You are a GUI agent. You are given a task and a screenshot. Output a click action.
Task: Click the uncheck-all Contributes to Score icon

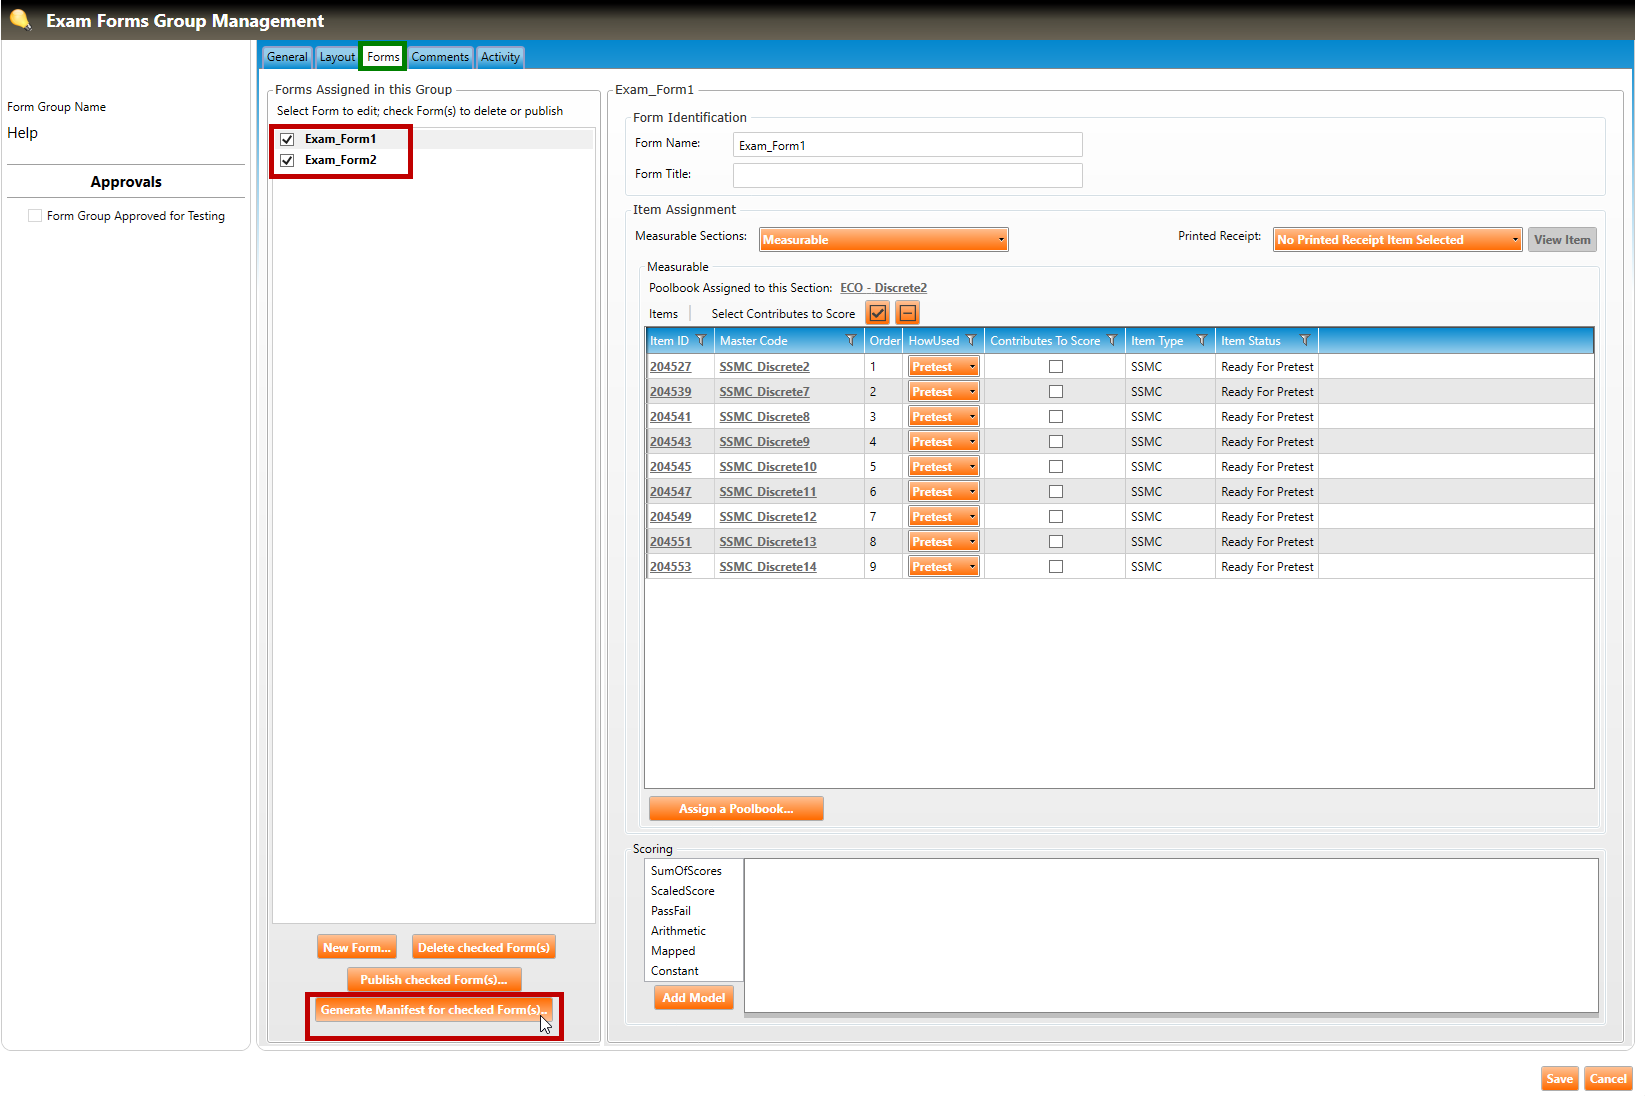[x=907, y=313]
